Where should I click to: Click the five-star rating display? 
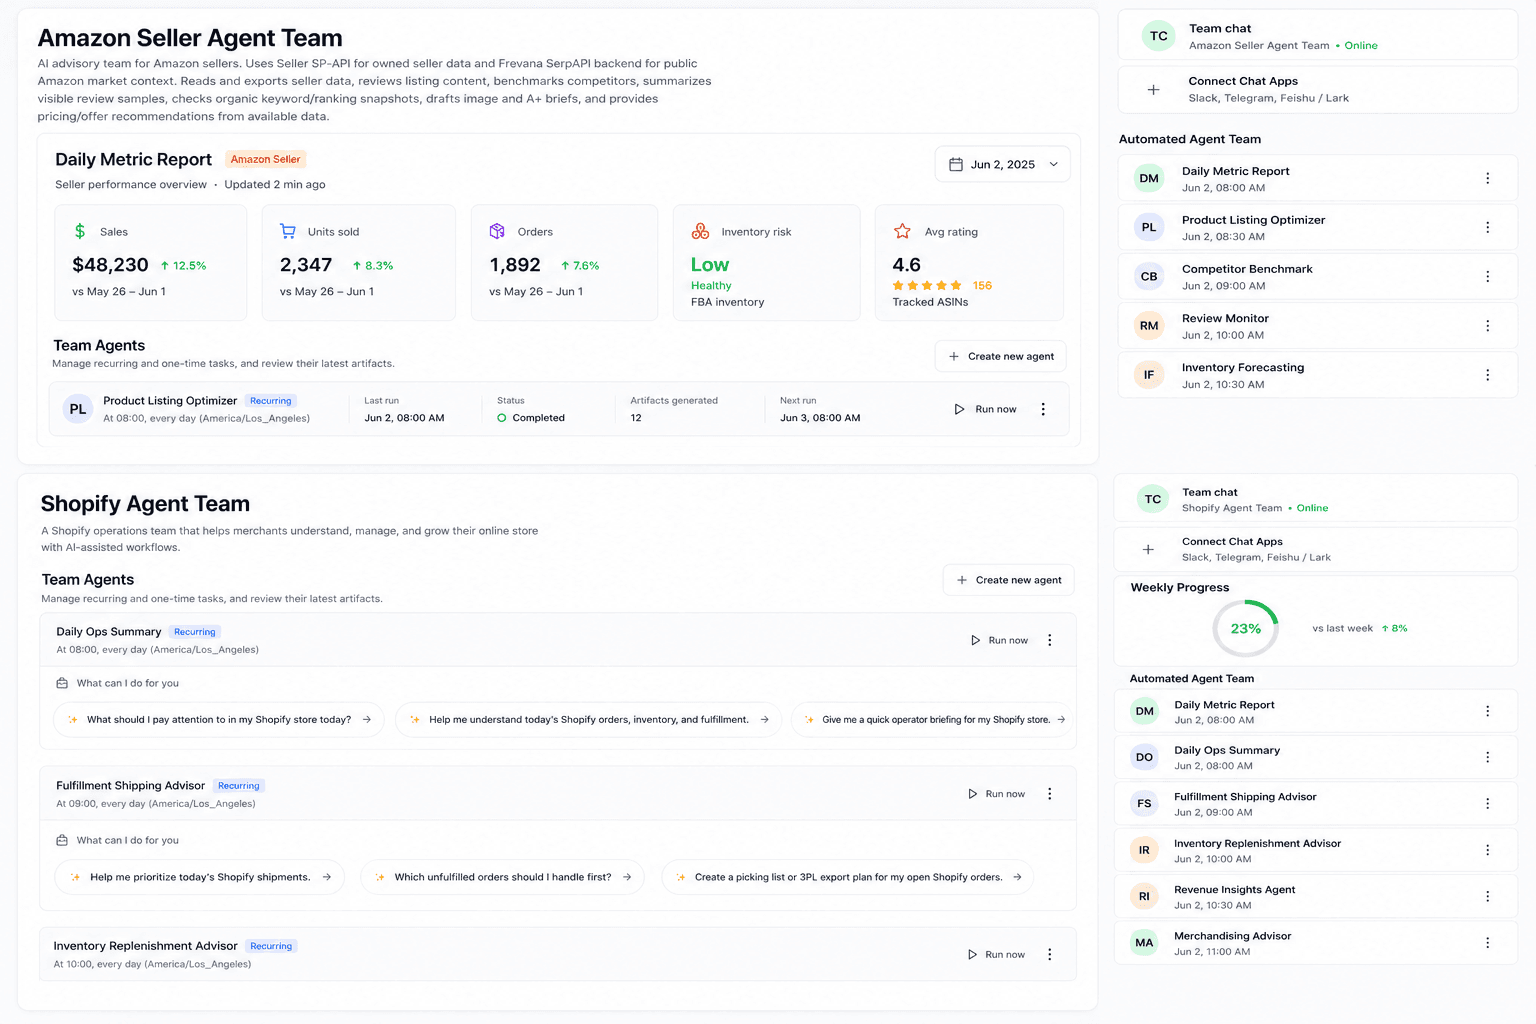point(927,286)
